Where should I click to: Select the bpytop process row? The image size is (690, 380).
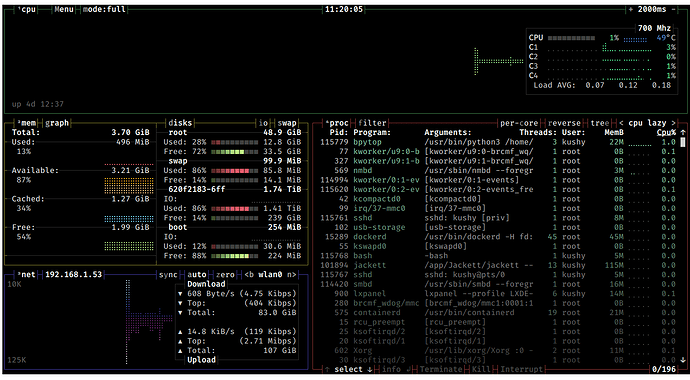498,142
